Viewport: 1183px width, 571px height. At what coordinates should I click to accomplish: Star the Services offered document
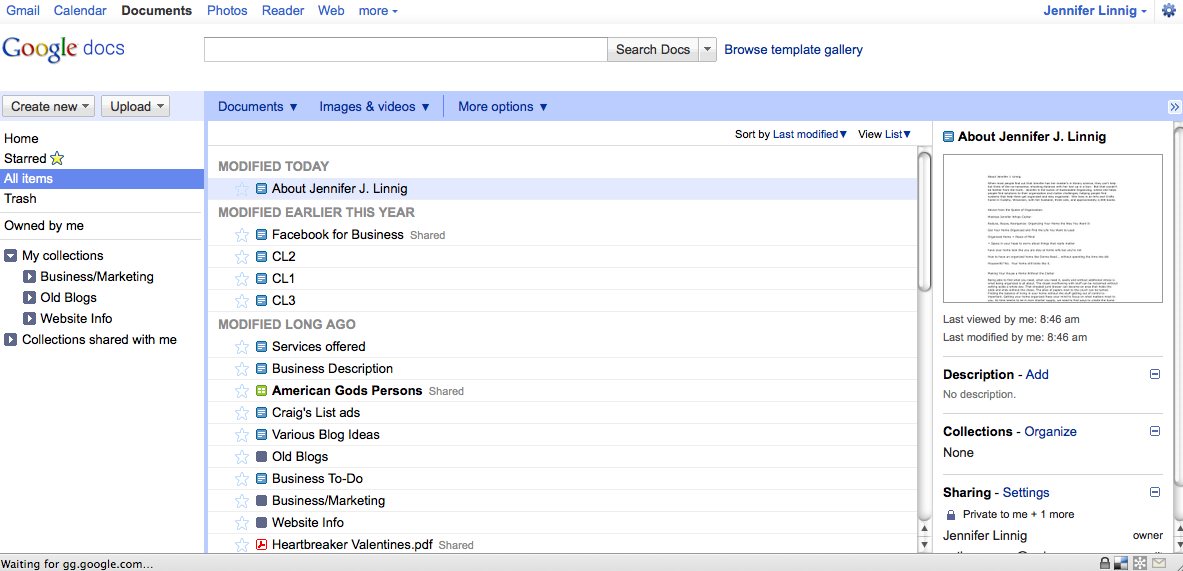pyautogui.click(x=241, y=347)
